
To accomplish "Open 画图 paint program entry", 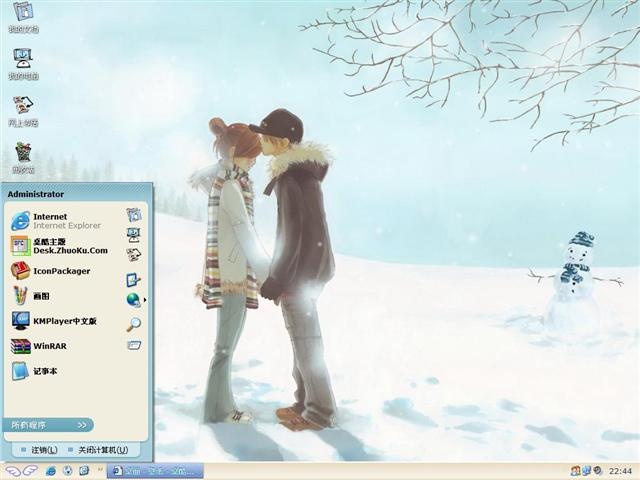I will [31, 296].
